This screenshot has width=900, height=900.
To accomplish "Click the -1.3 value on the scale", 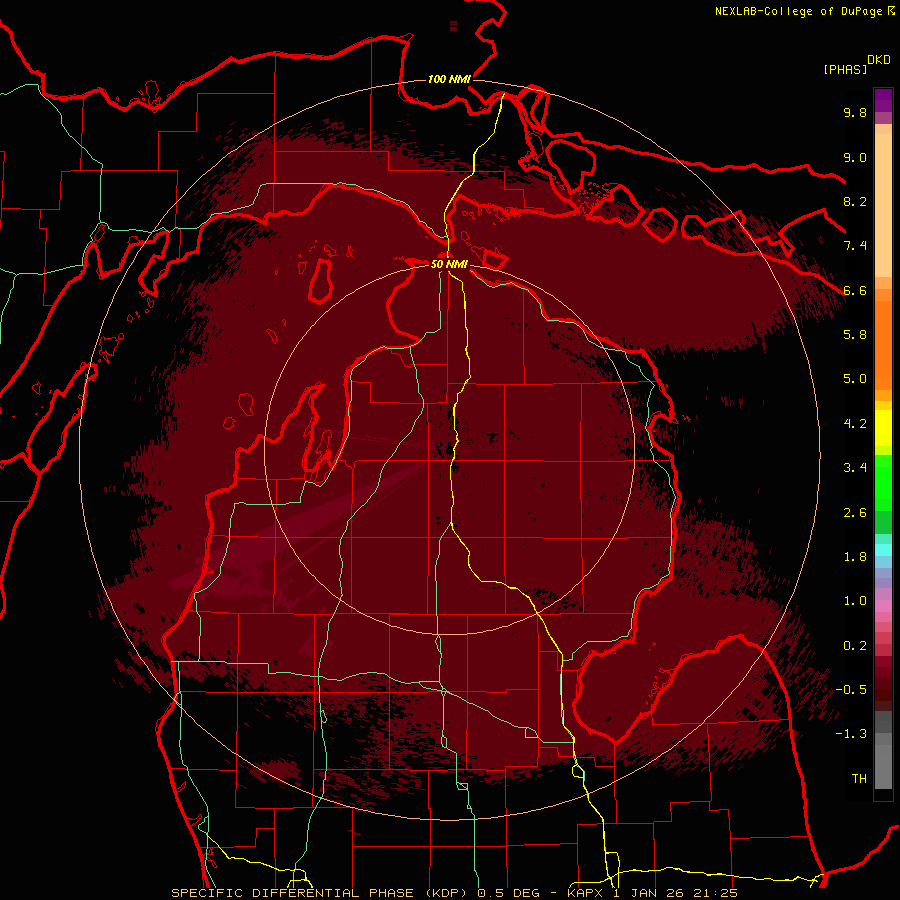I will point(851,734).
